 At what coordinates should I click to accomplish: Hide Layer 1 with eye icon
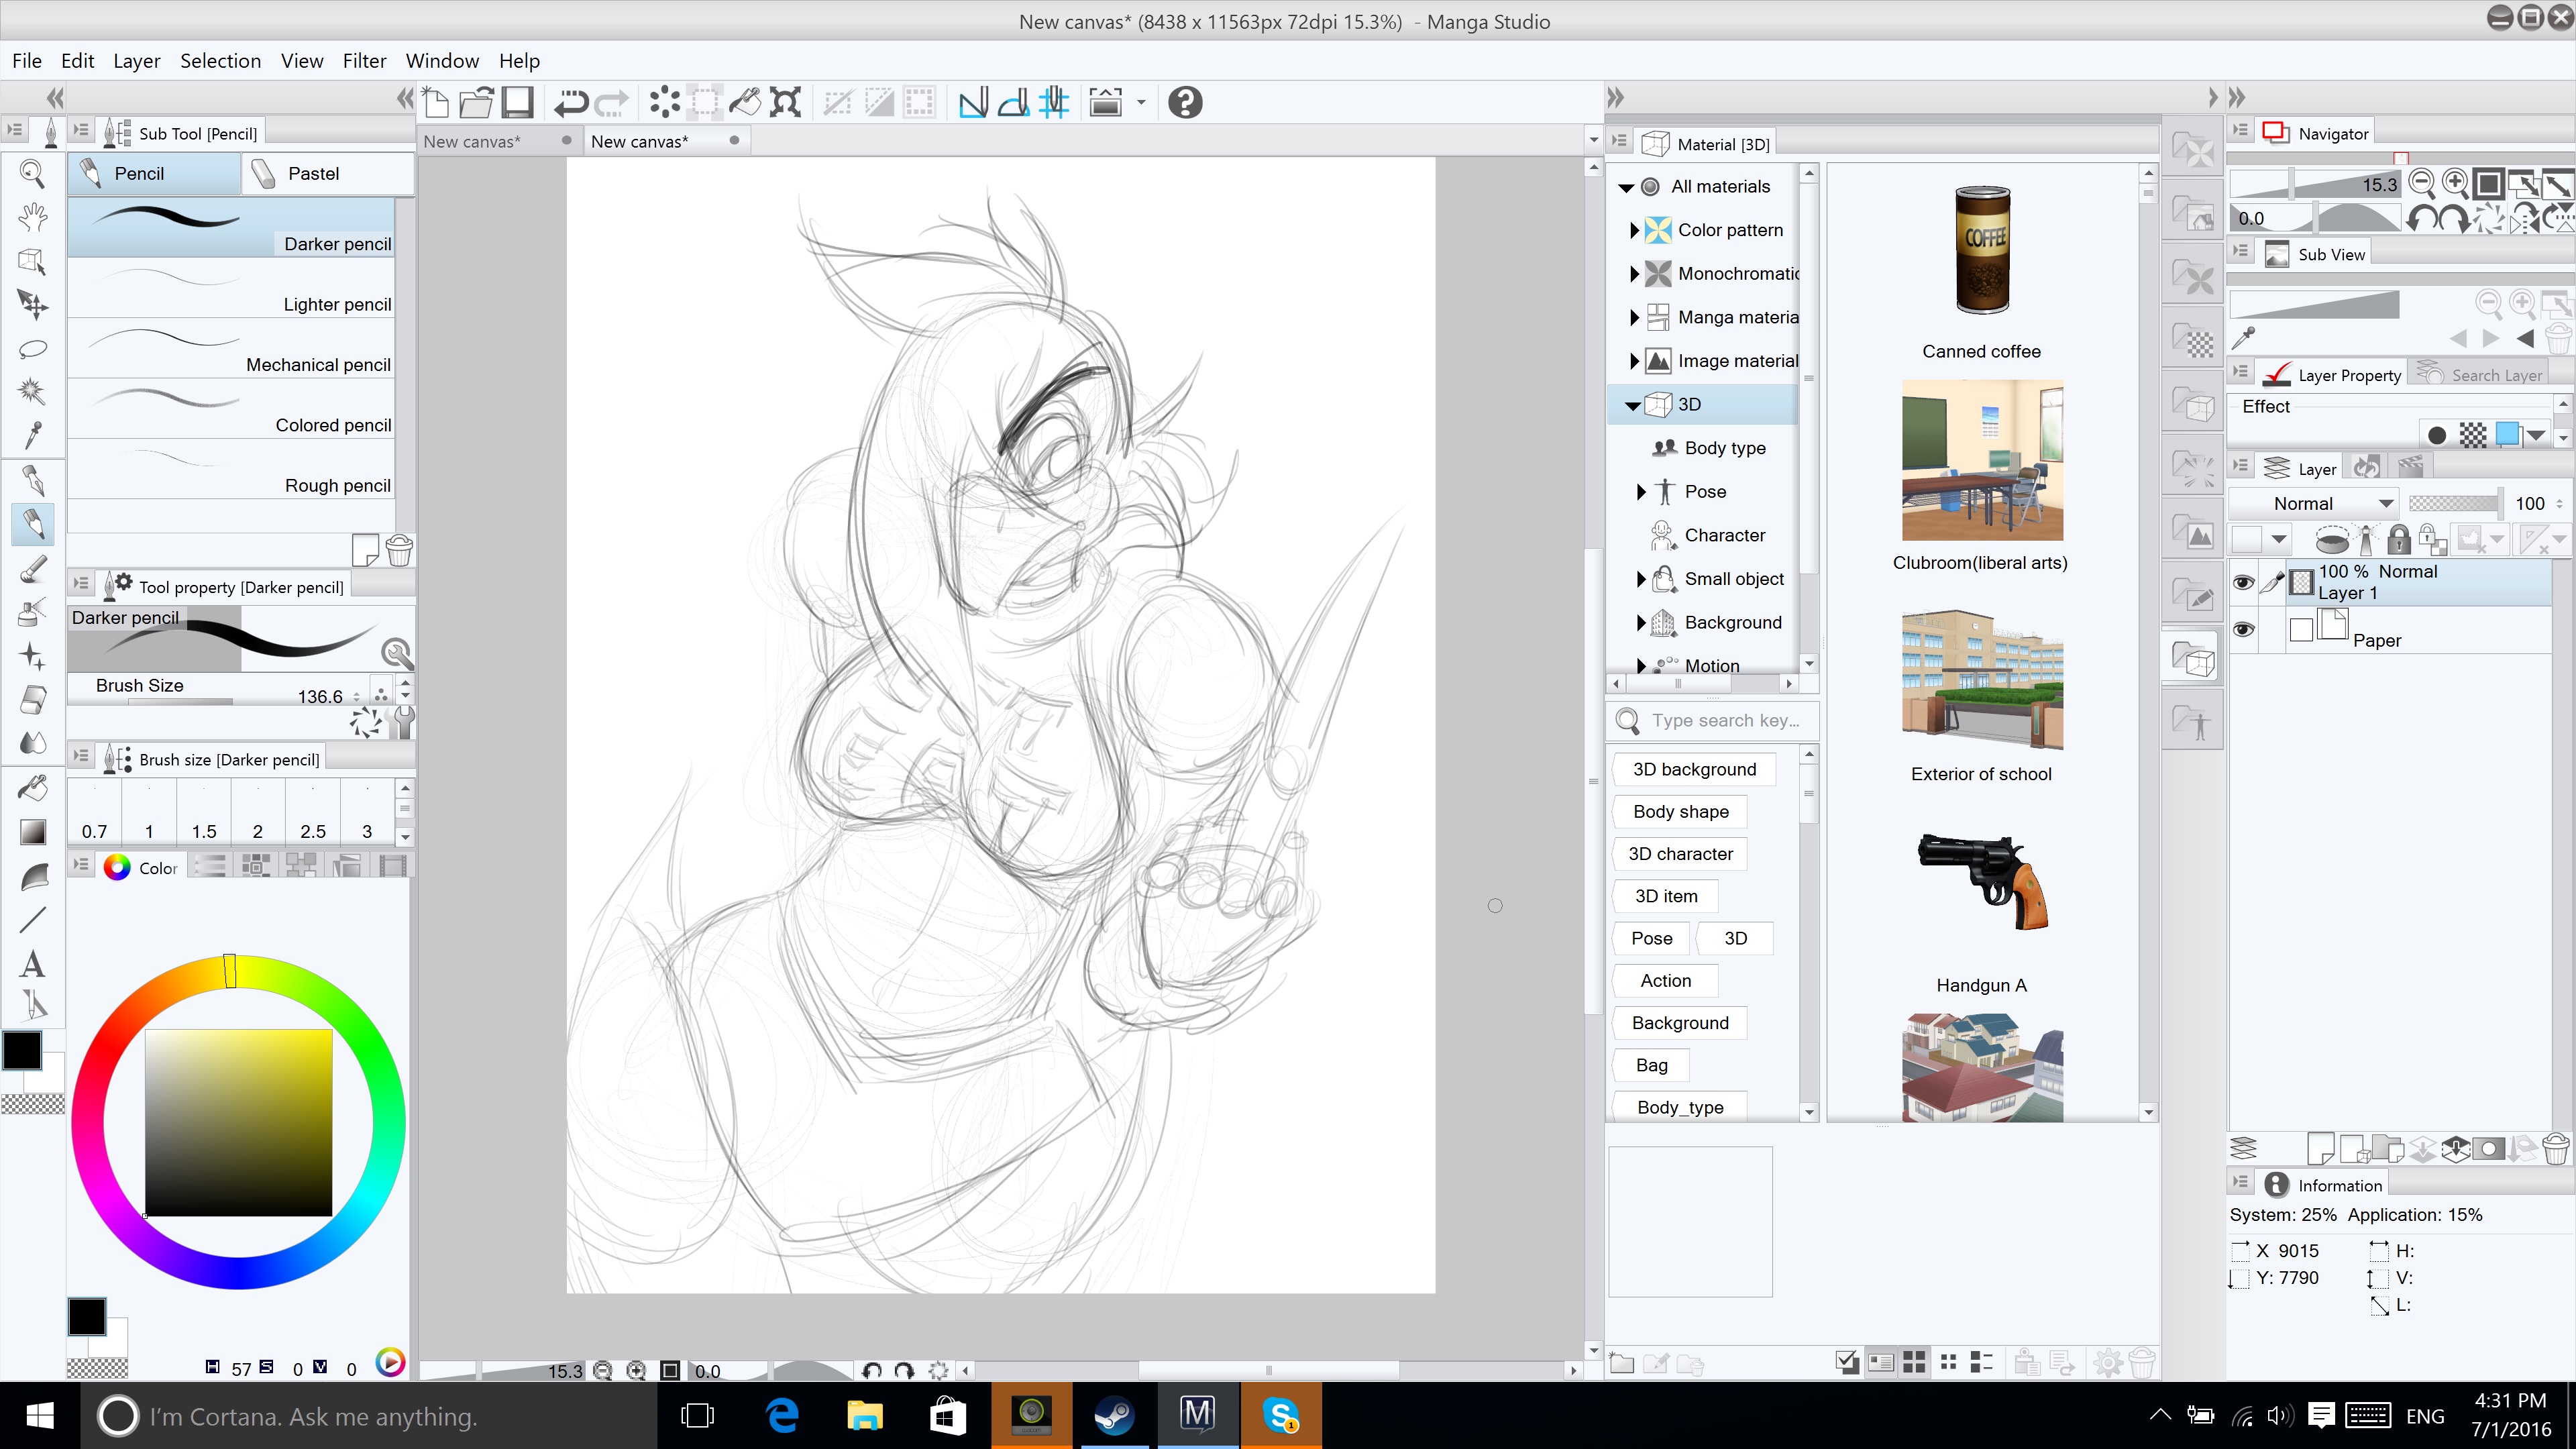tap(2243, 582)
